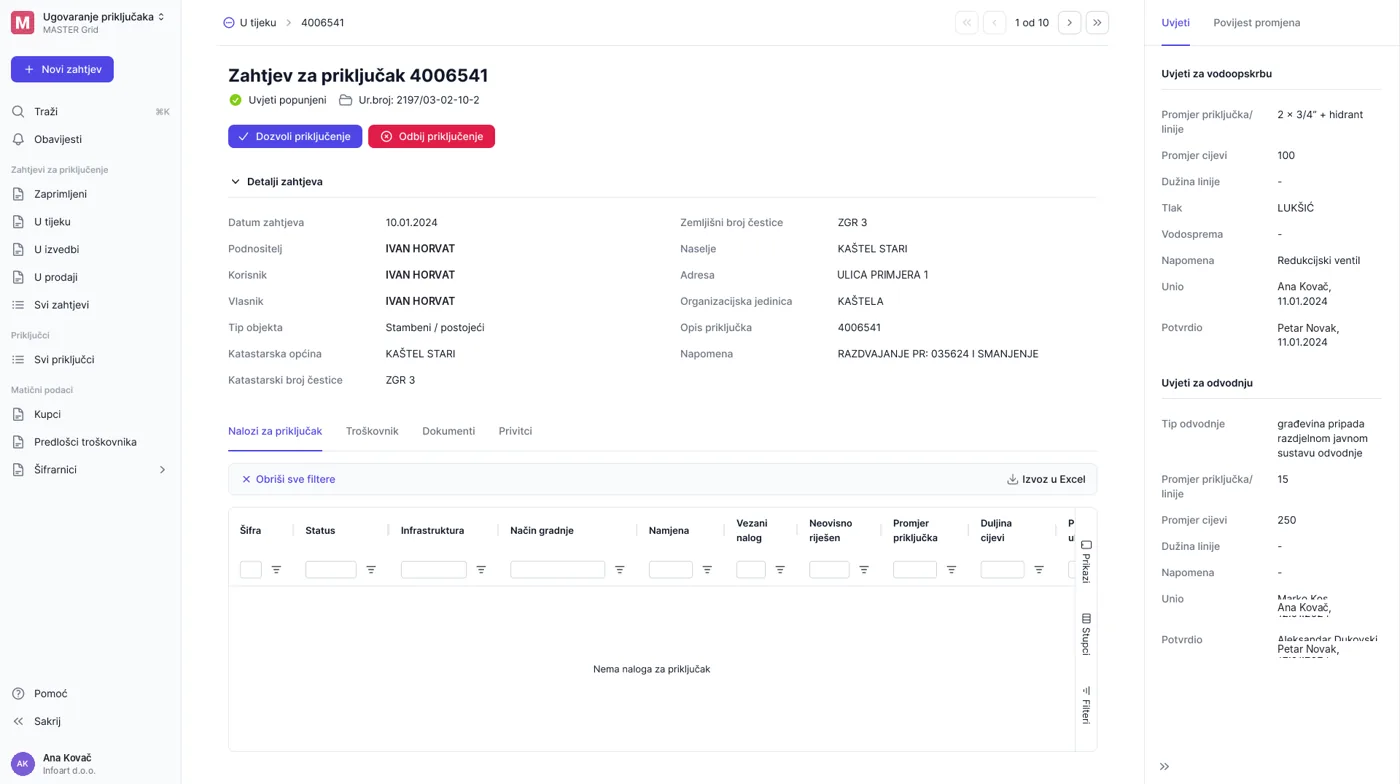Open the Promjer priključka column filter icon
This screenshot has width=1400, height=784.
951,569
